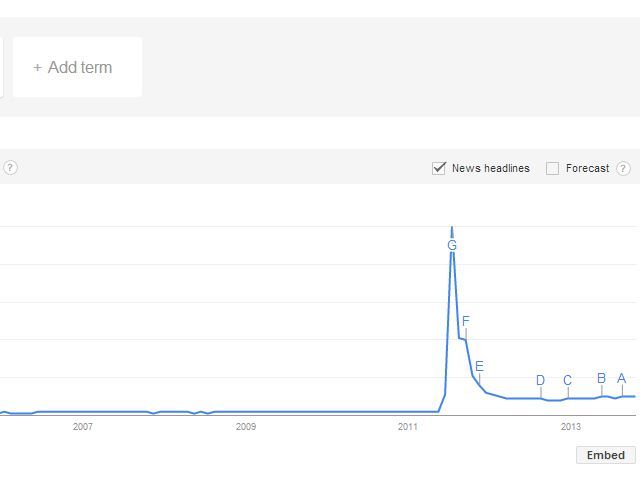Select headline marker C on the graph
Image resolution: width=640 pixels, height=480 pixels.
[567, 380]
